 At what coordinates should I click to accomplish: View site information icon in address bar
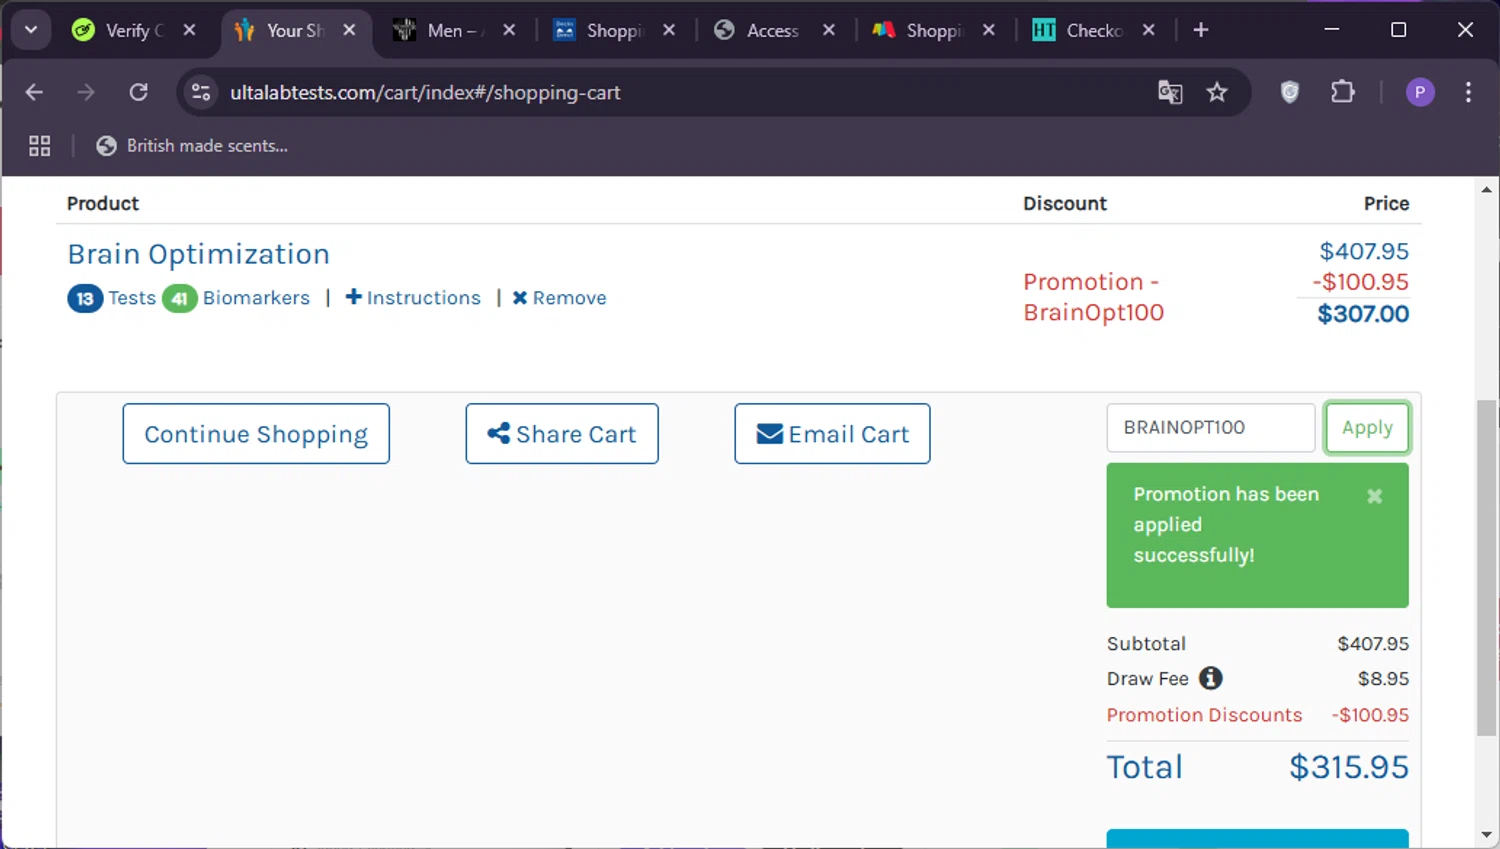pos(201,93)
